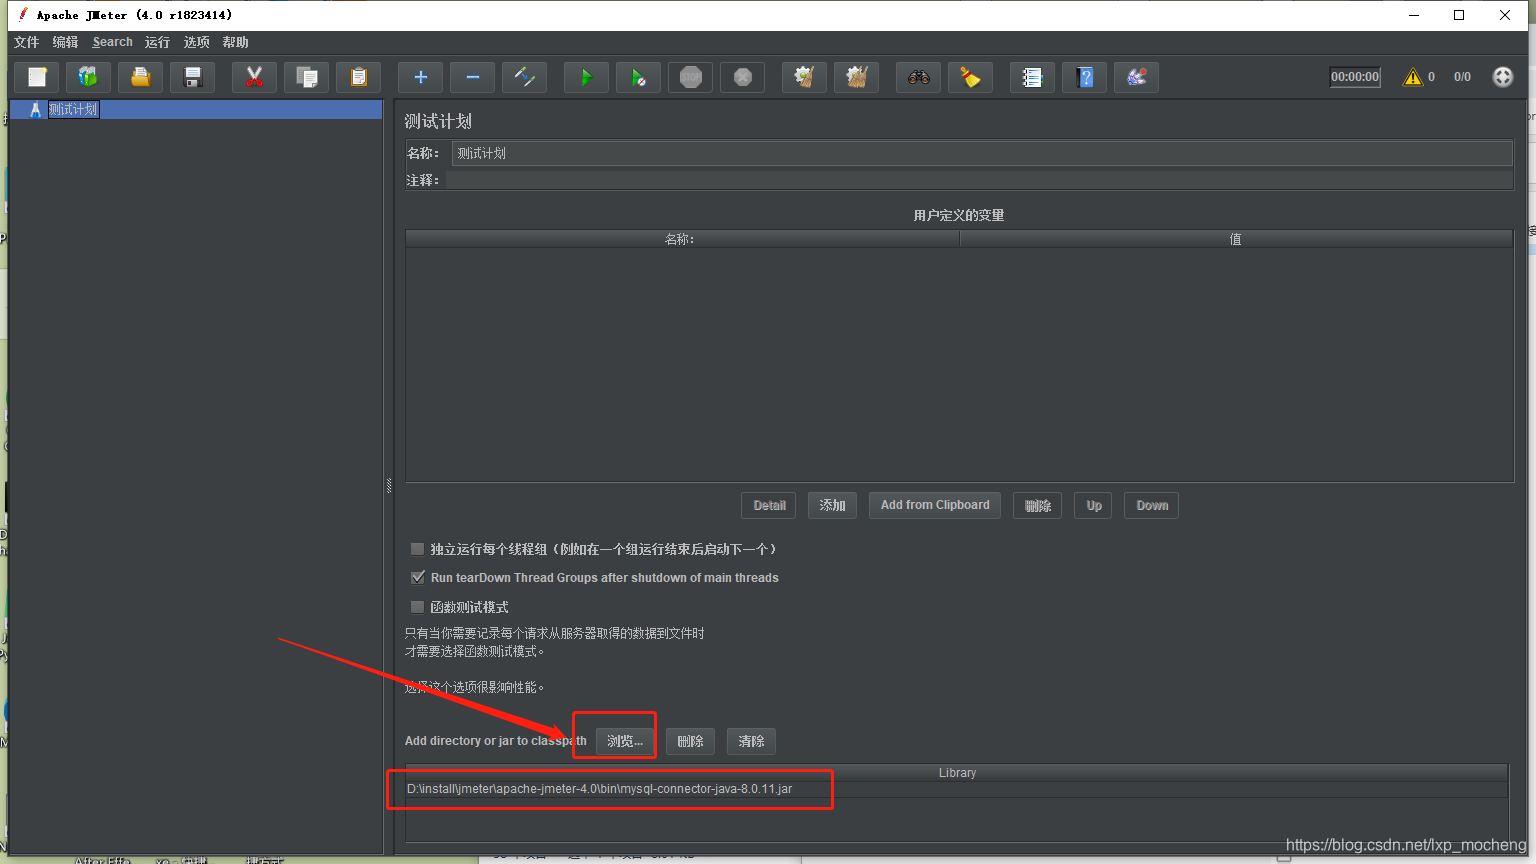Copy the selected element toolbar icon
Screen dimensions: 1536x864
[307, 77]
